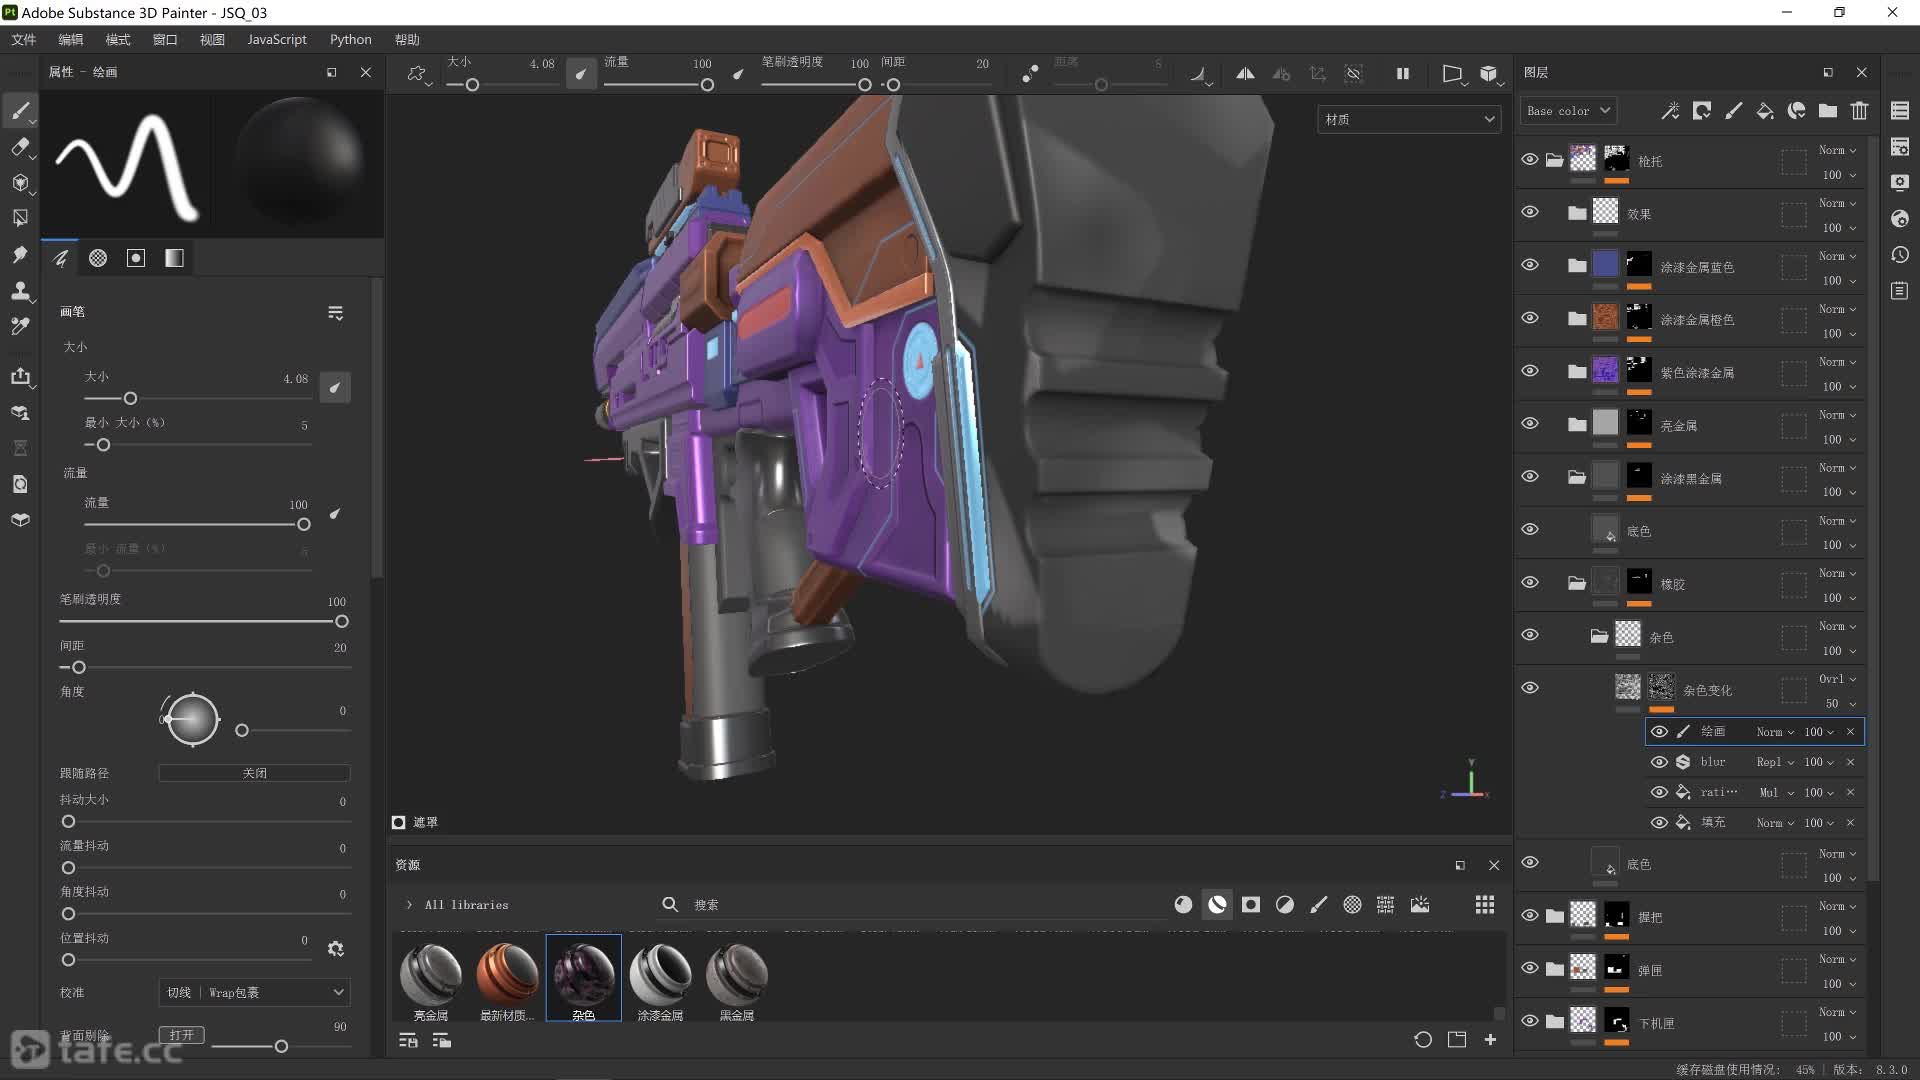Image resolution: width=1920 pixels, height=1080 pixels.
Task: Hide the 涂漆金属蓝色 layer
Action: (1529, 265)
